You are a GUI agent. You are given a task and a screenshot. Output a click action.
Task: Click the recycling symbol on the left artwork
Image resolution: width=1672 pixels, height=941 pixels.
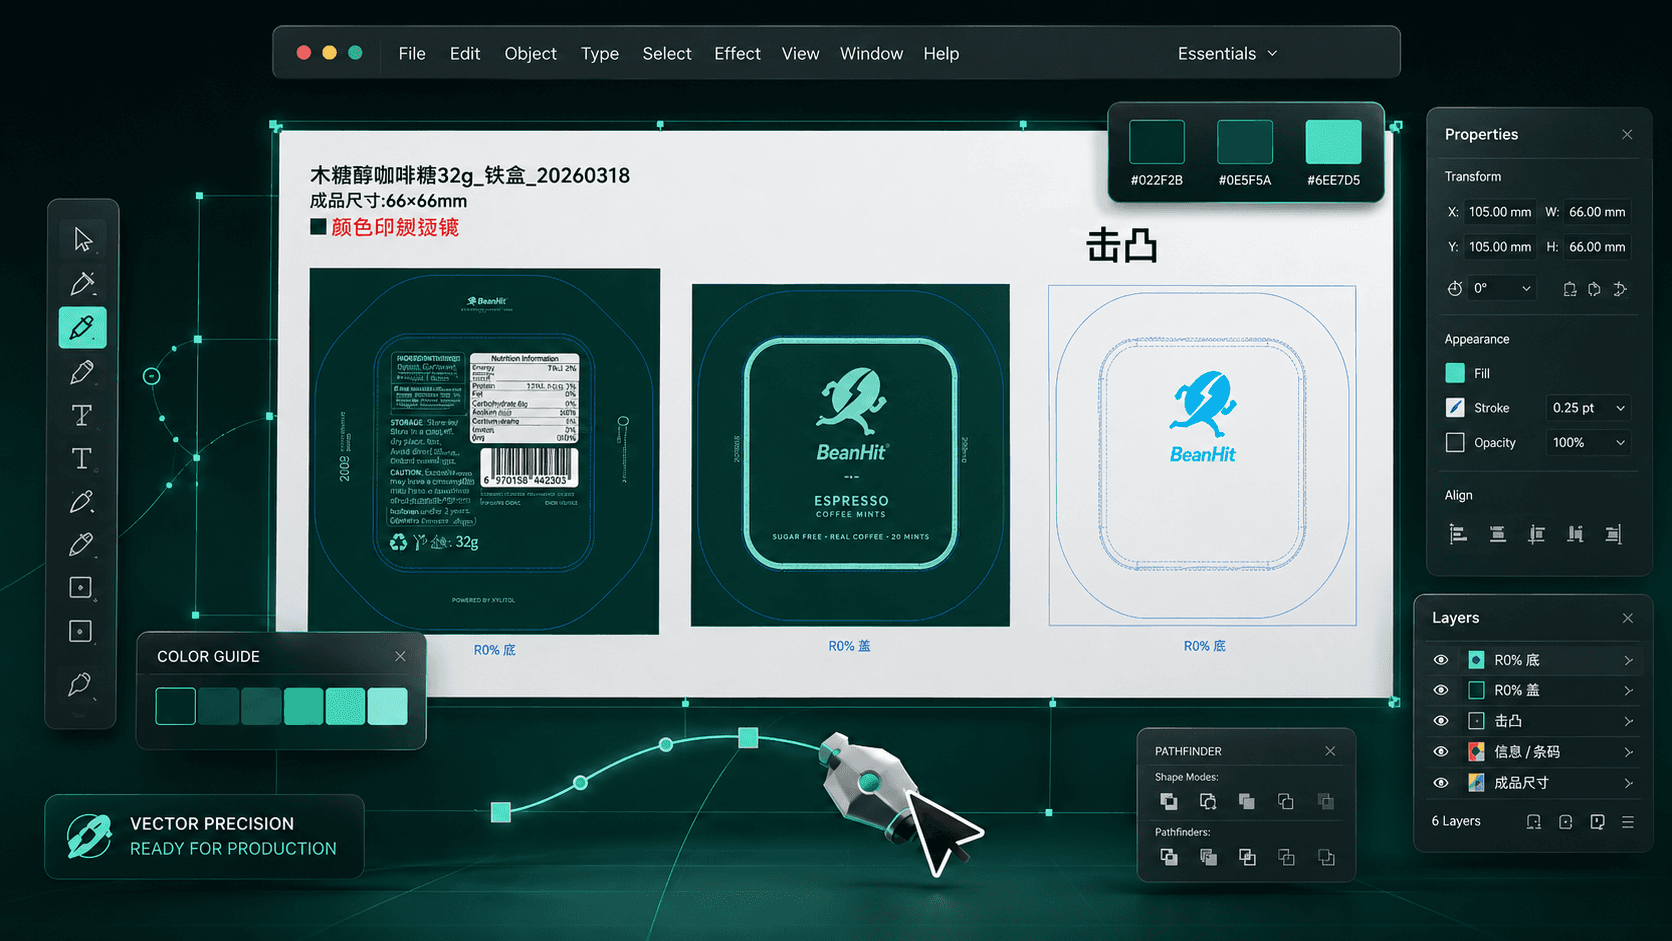coord(398,542)
